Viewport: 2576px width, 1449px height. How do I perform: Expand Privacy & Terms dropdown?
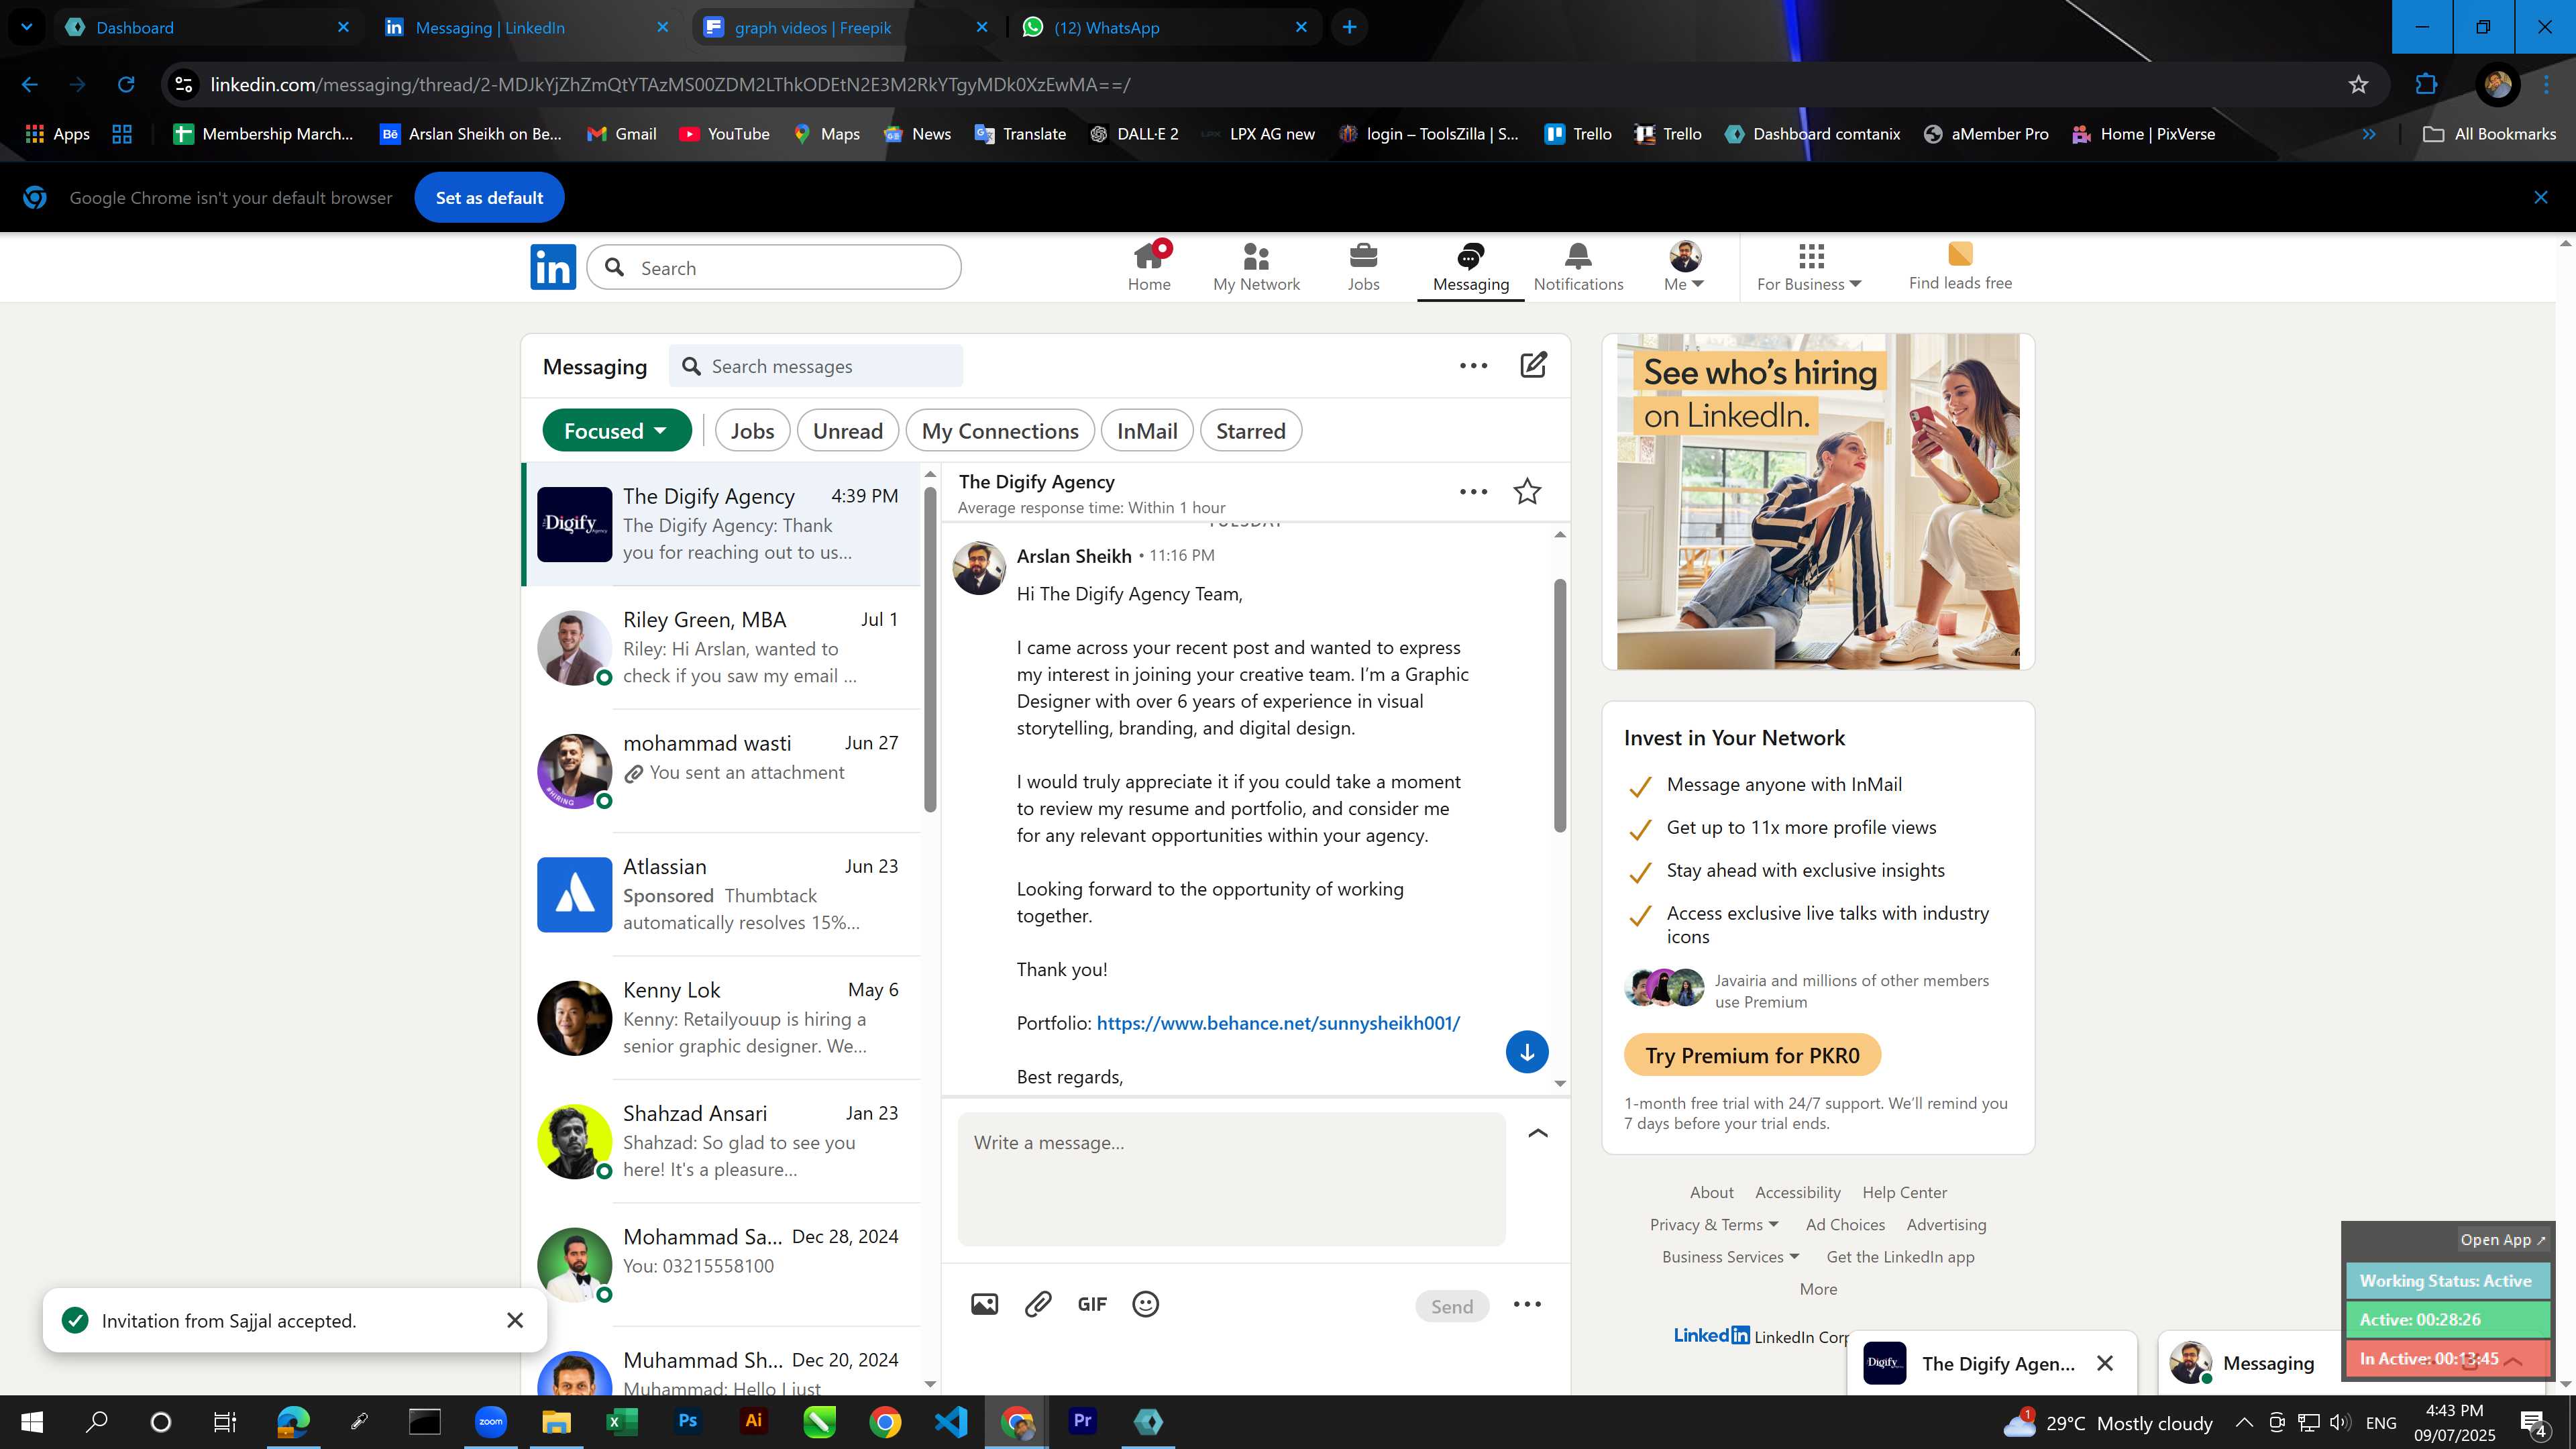tap(1714, 1225)
